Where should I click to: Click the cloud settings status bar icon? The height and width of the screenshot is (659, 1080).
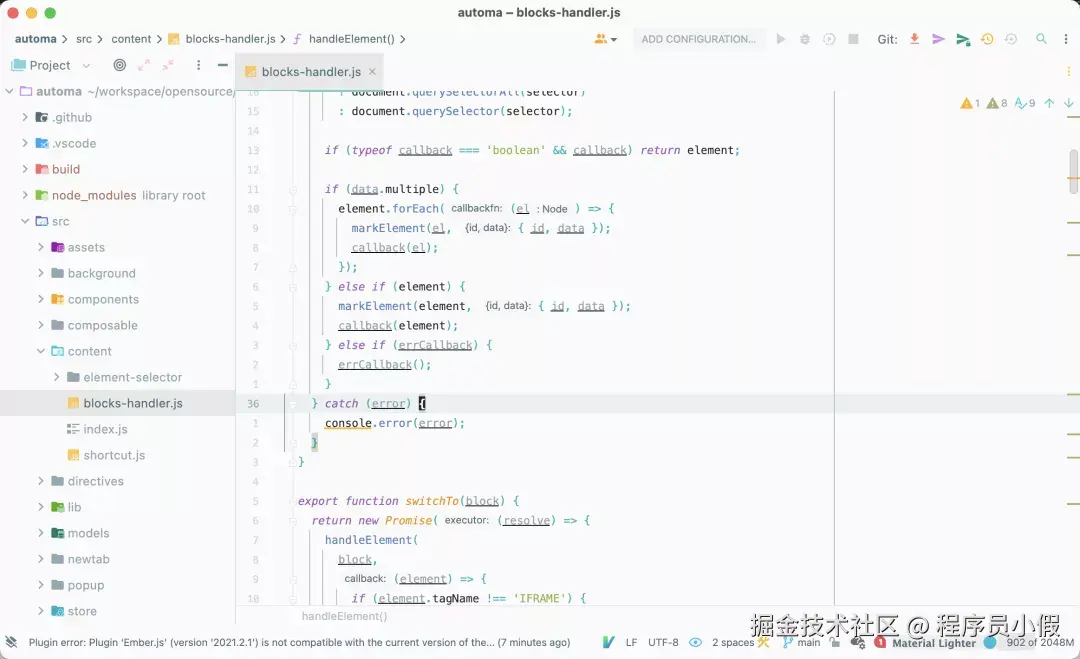coord(858,642)
